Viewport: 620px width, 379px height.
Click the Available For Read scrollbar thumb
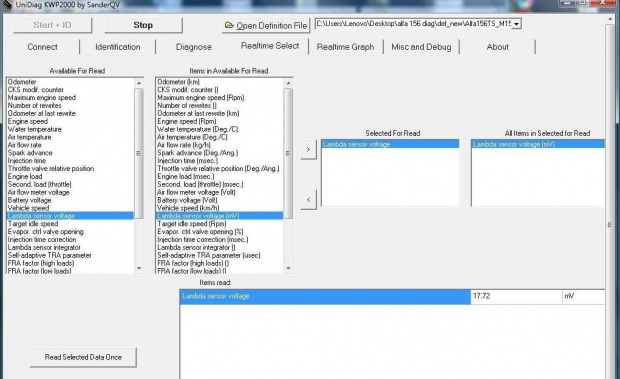[139, 153]
